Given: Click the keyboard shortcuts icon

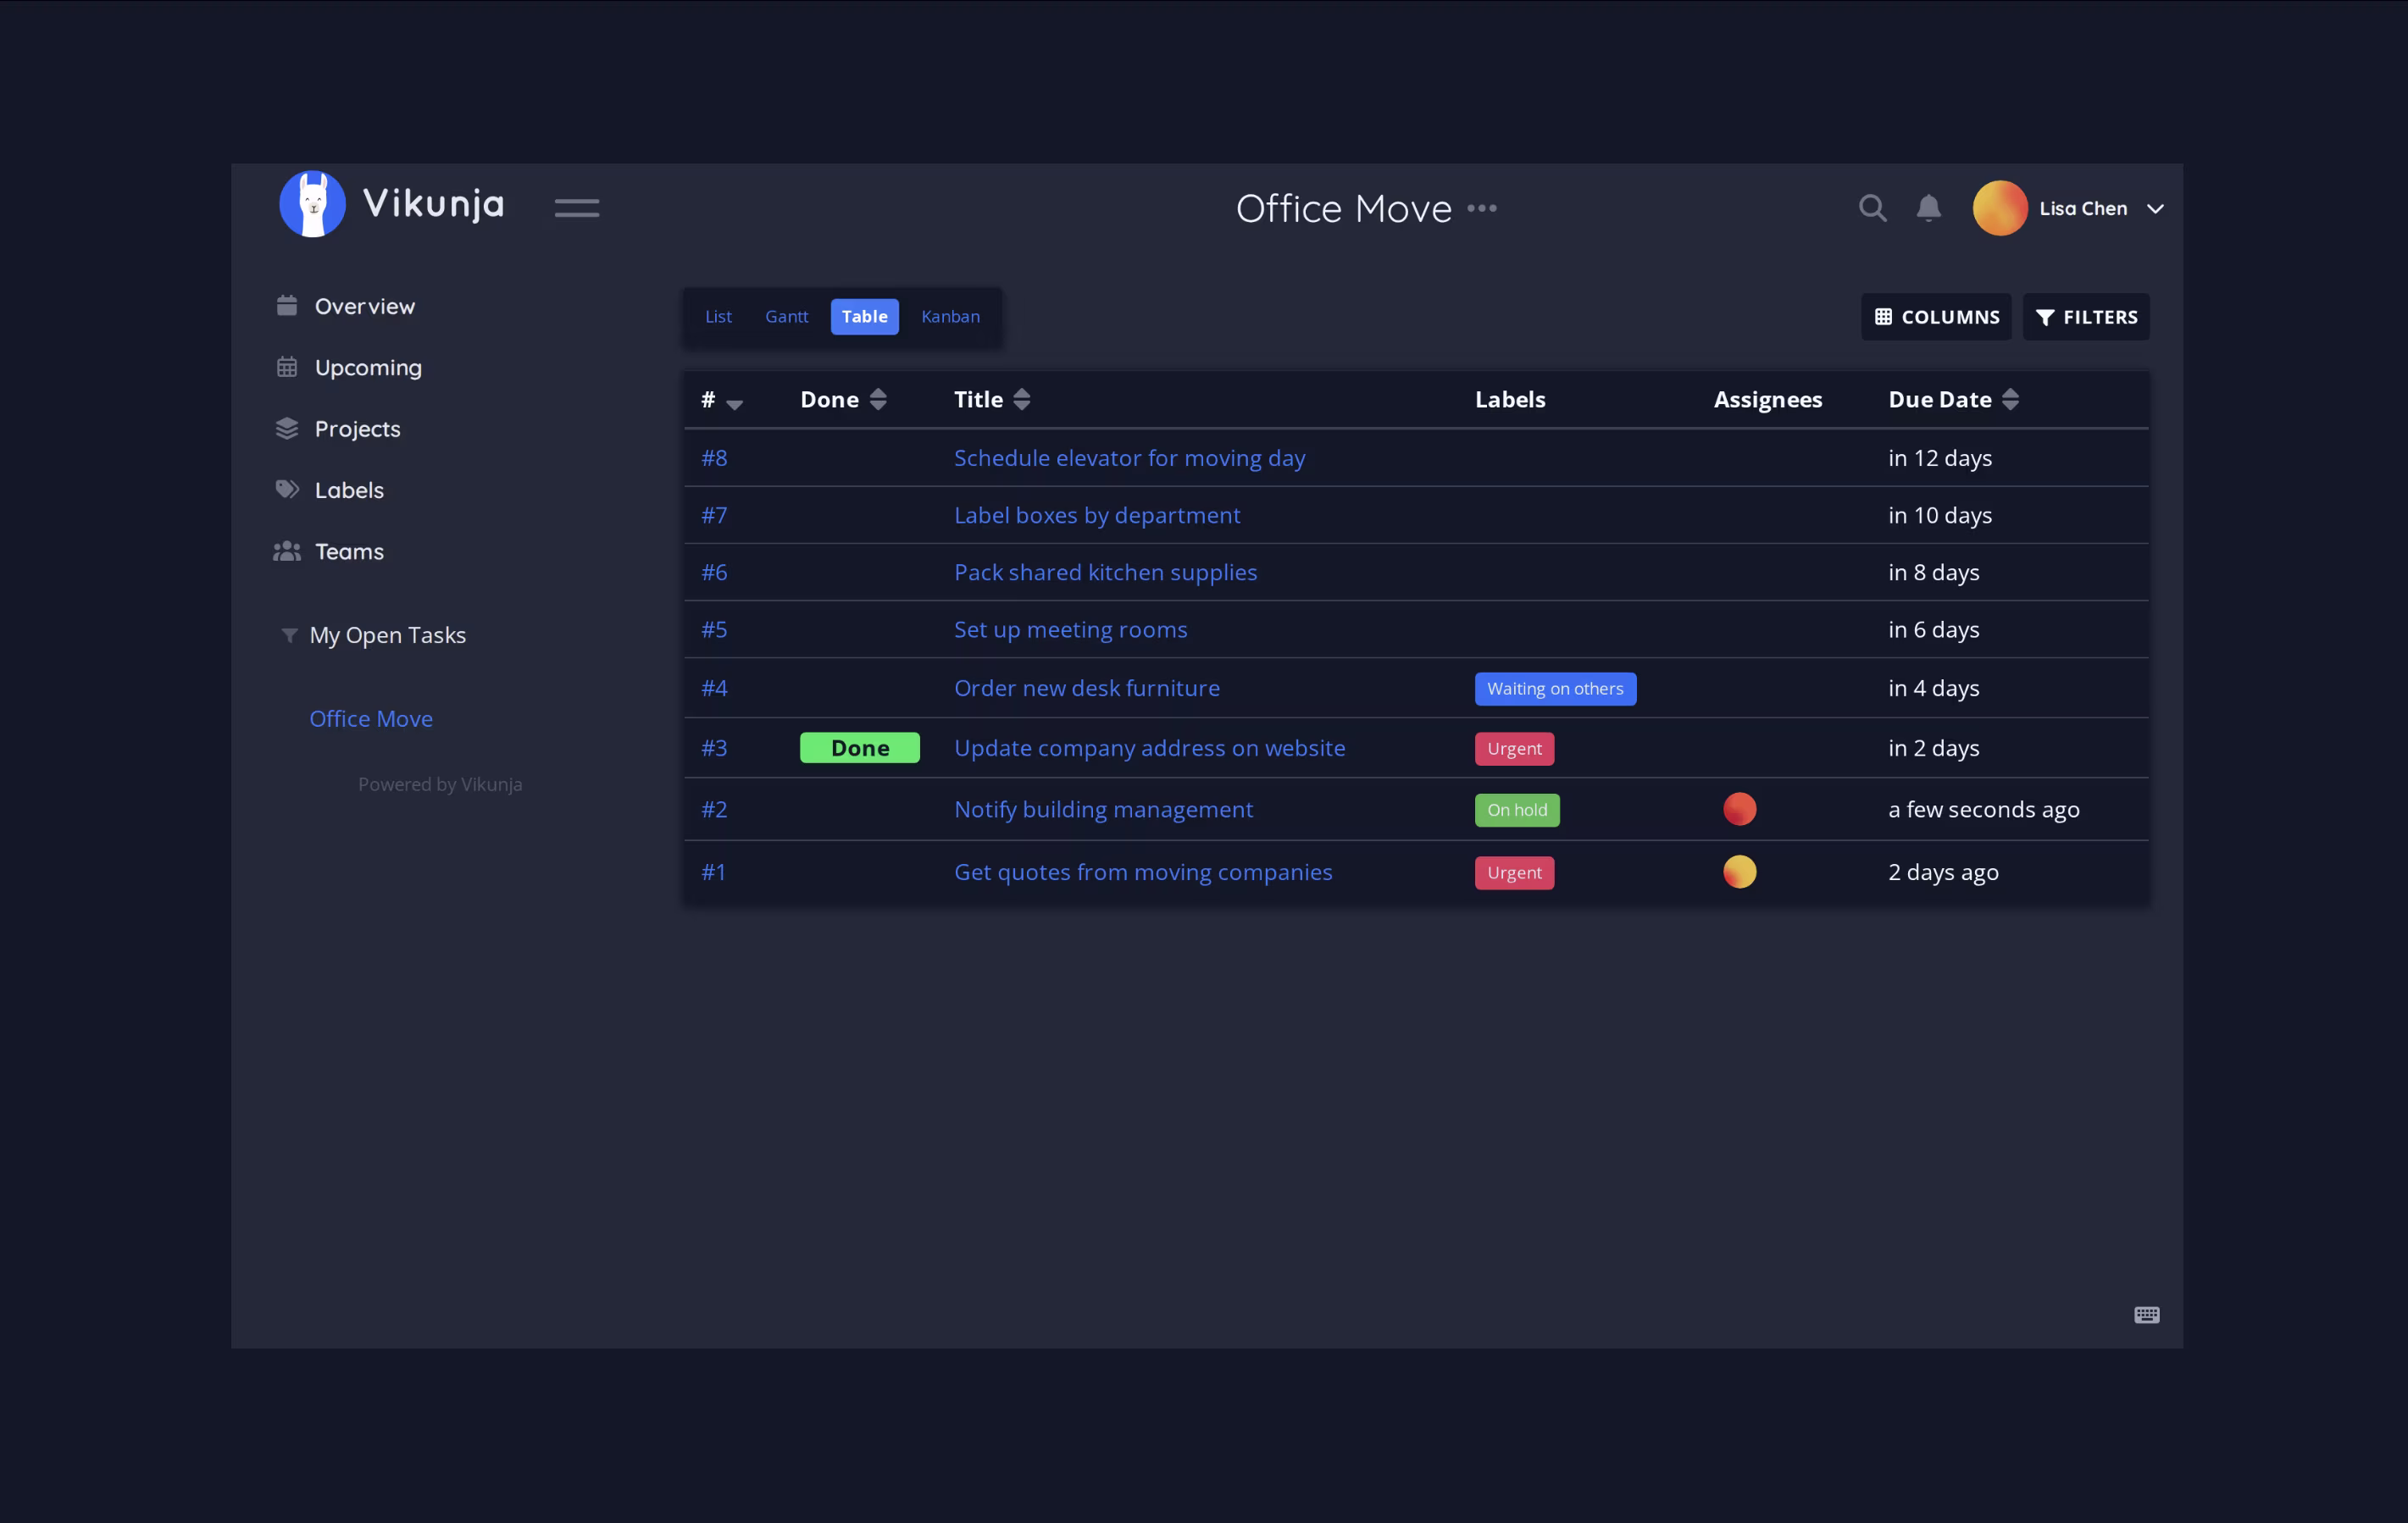Looking at the screenshot, I should pyautogui.click(x=2146, y=1315).
